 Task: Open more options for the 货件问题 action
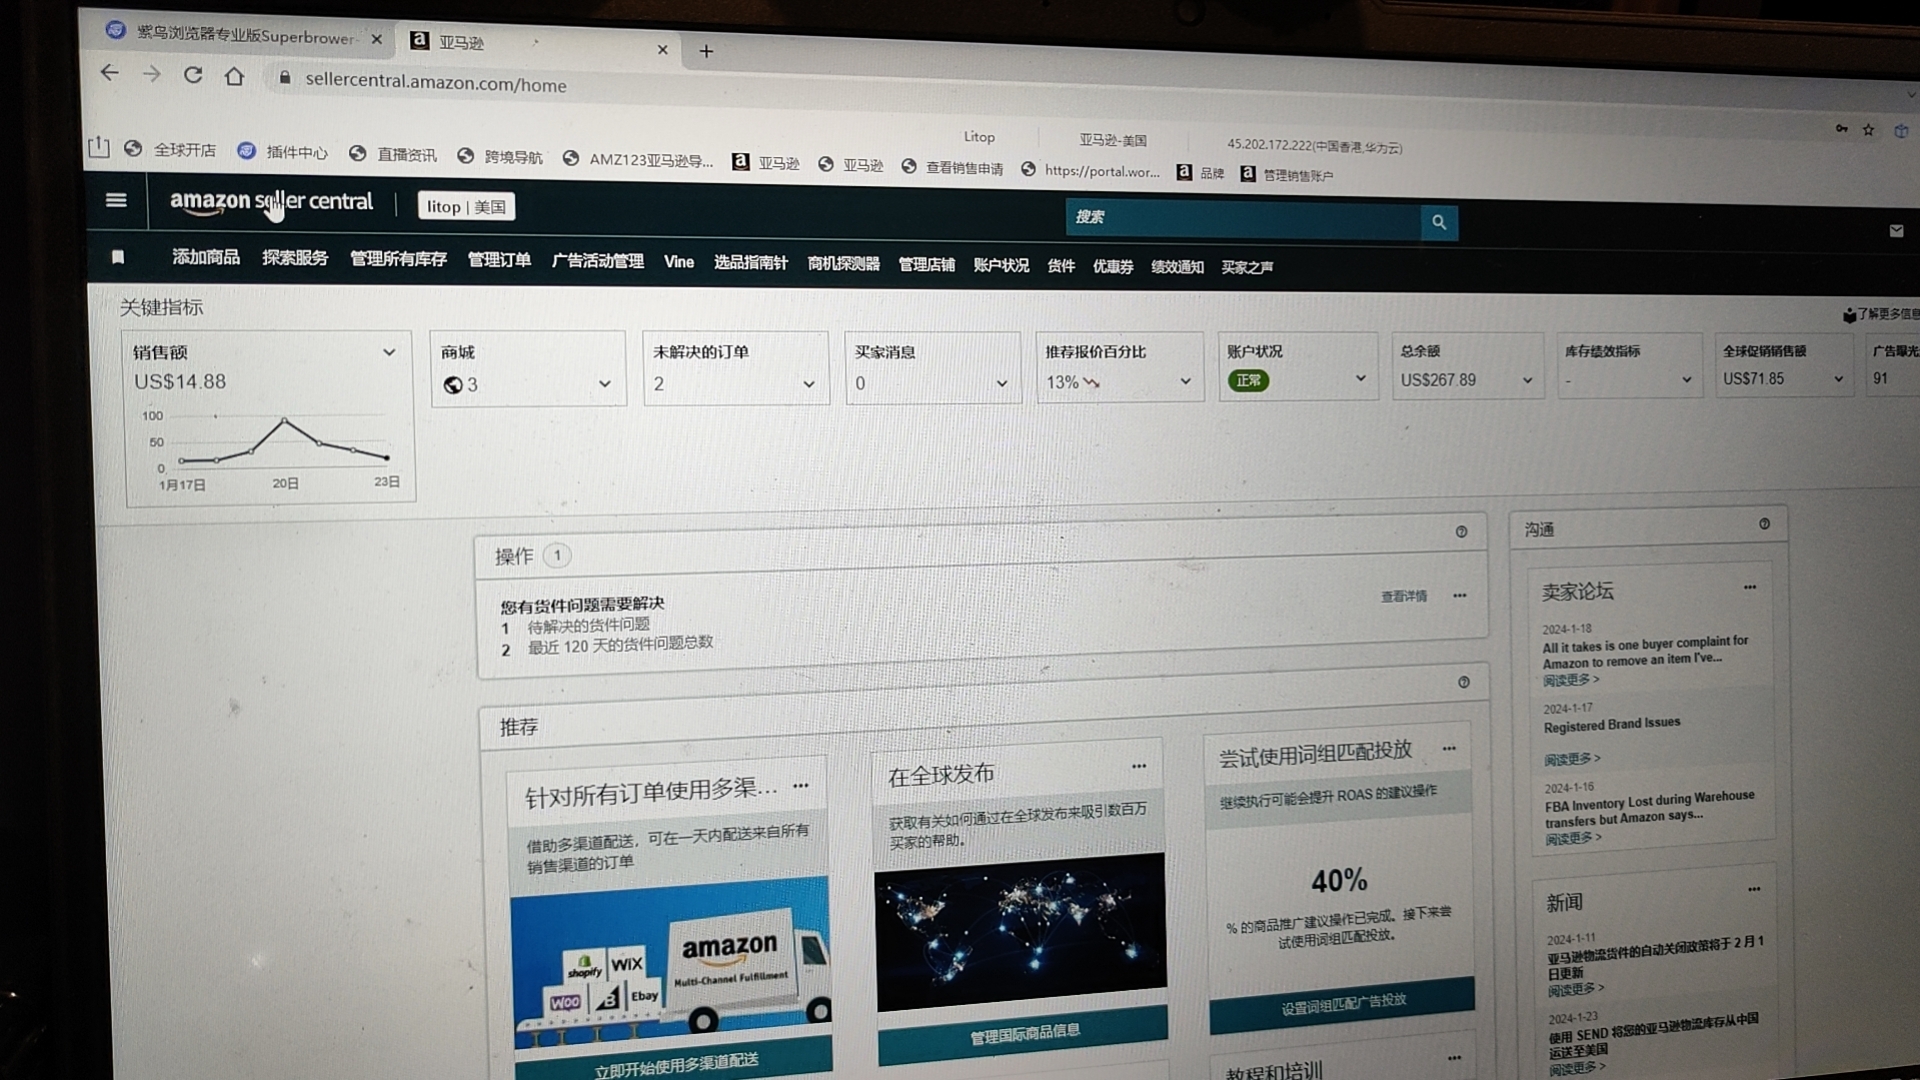1460,595
